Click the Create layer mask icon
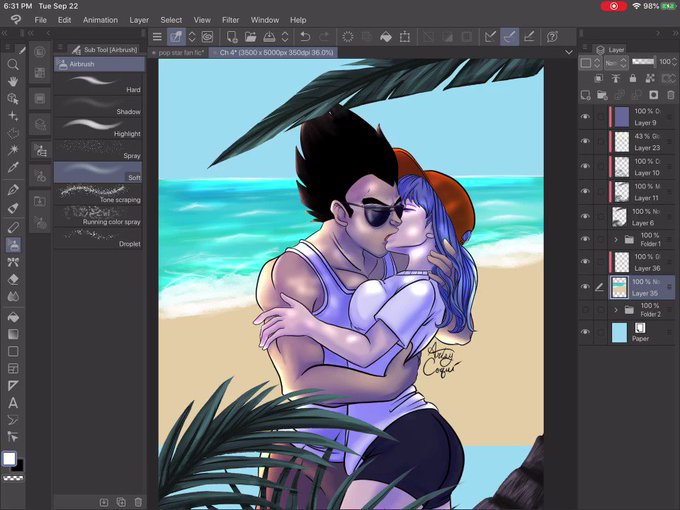The image size is (680, 510). (x=654, y=95)
